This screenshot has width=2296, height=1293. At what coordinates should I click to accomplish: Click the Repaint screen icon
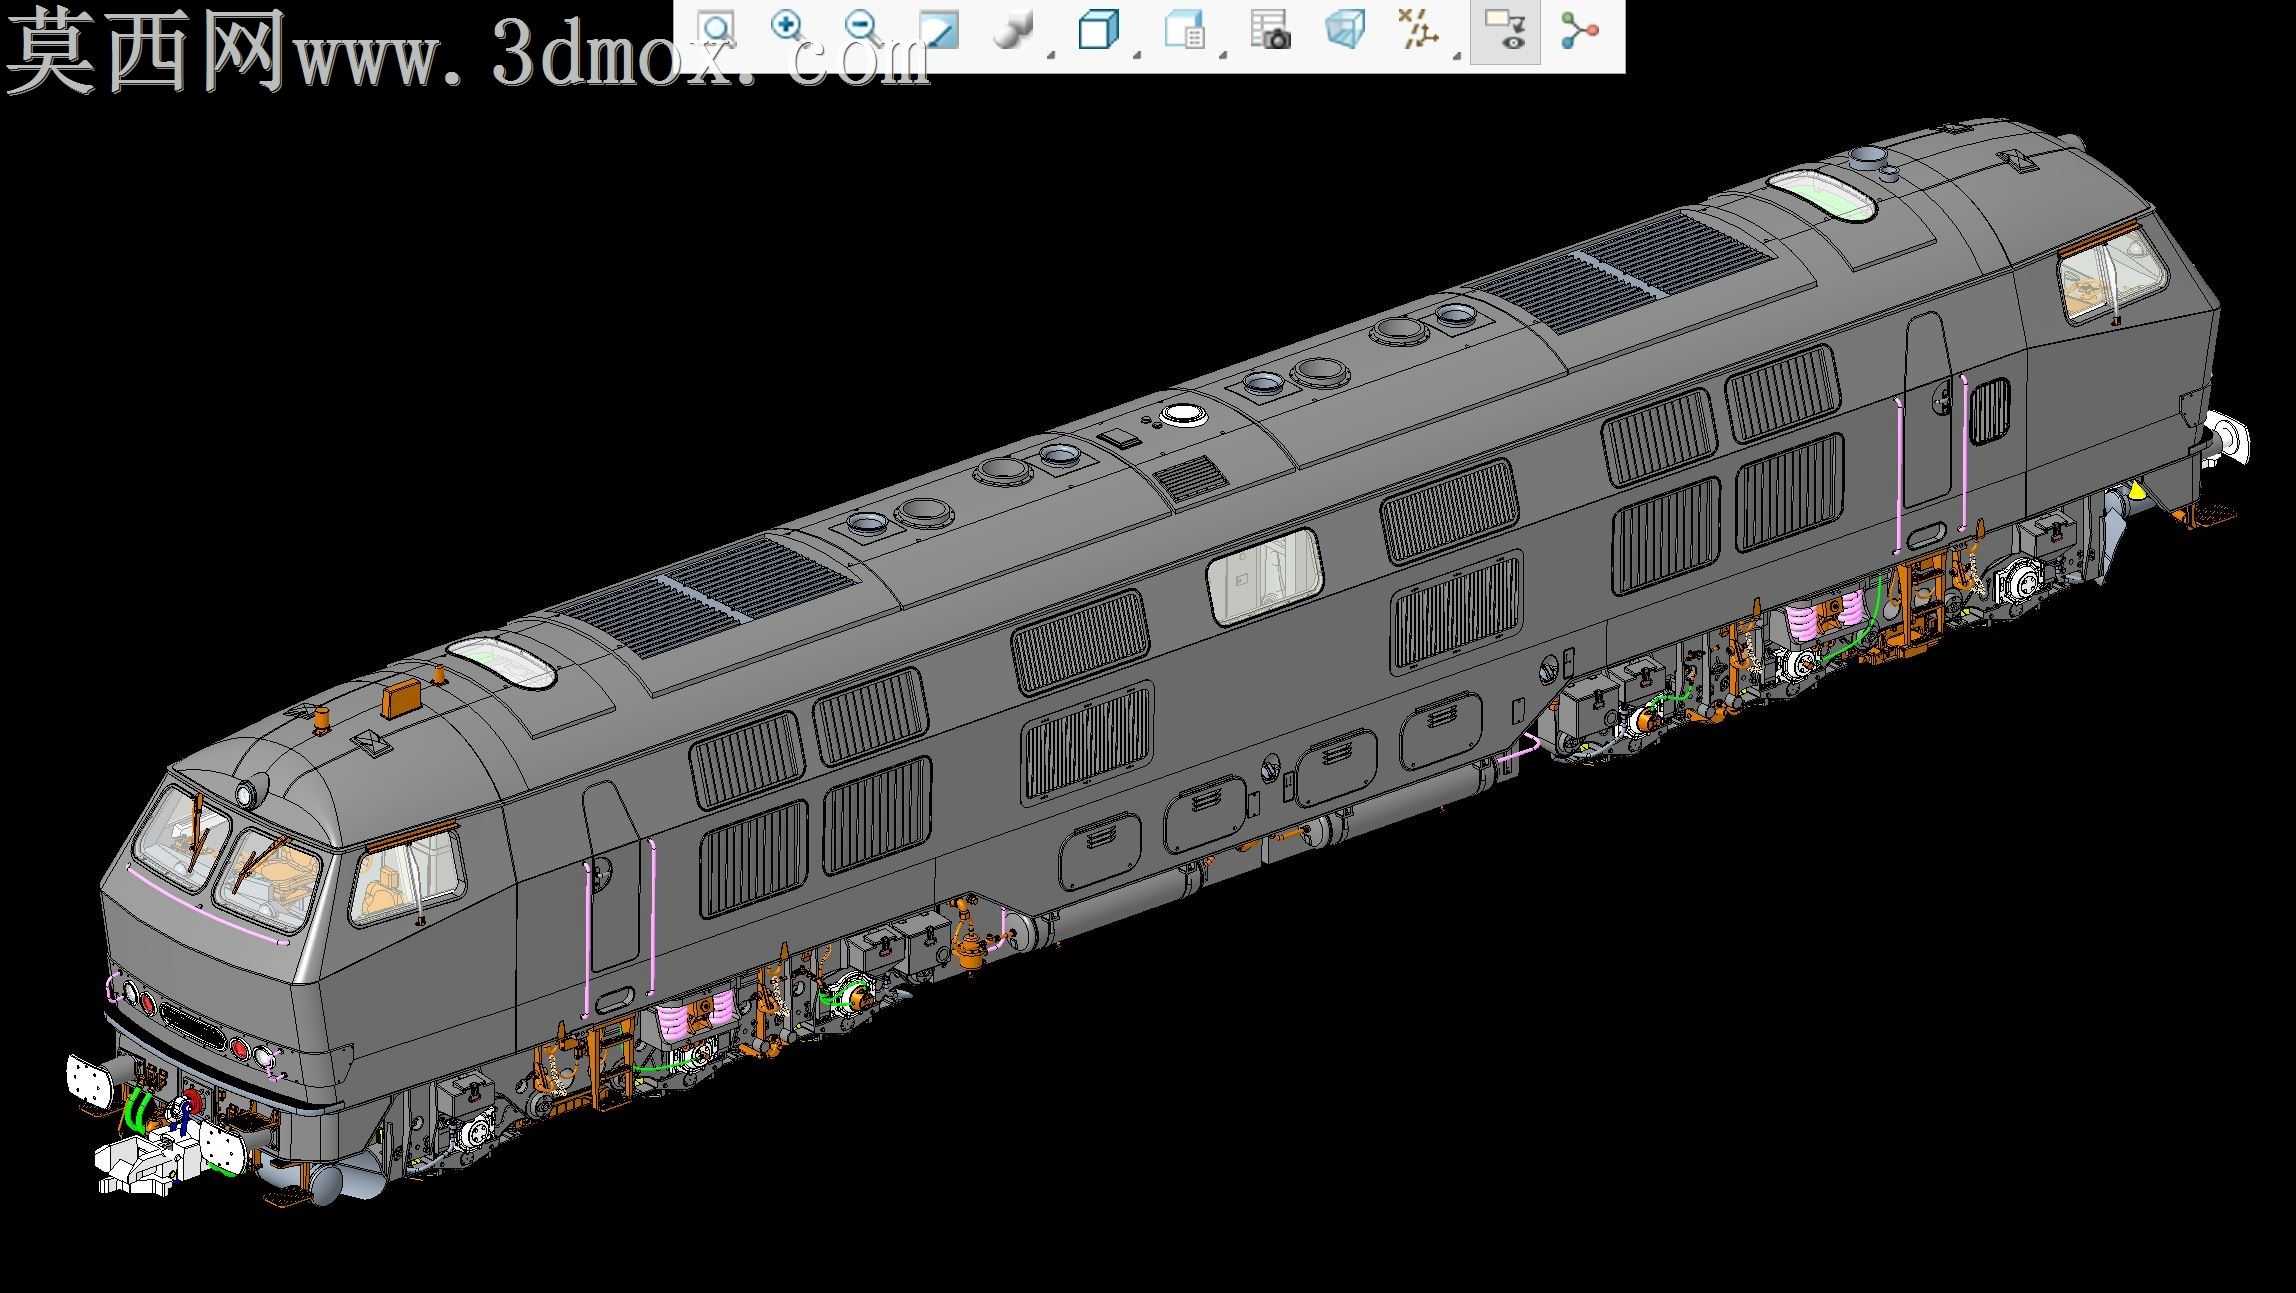click(x=939, y=30)
